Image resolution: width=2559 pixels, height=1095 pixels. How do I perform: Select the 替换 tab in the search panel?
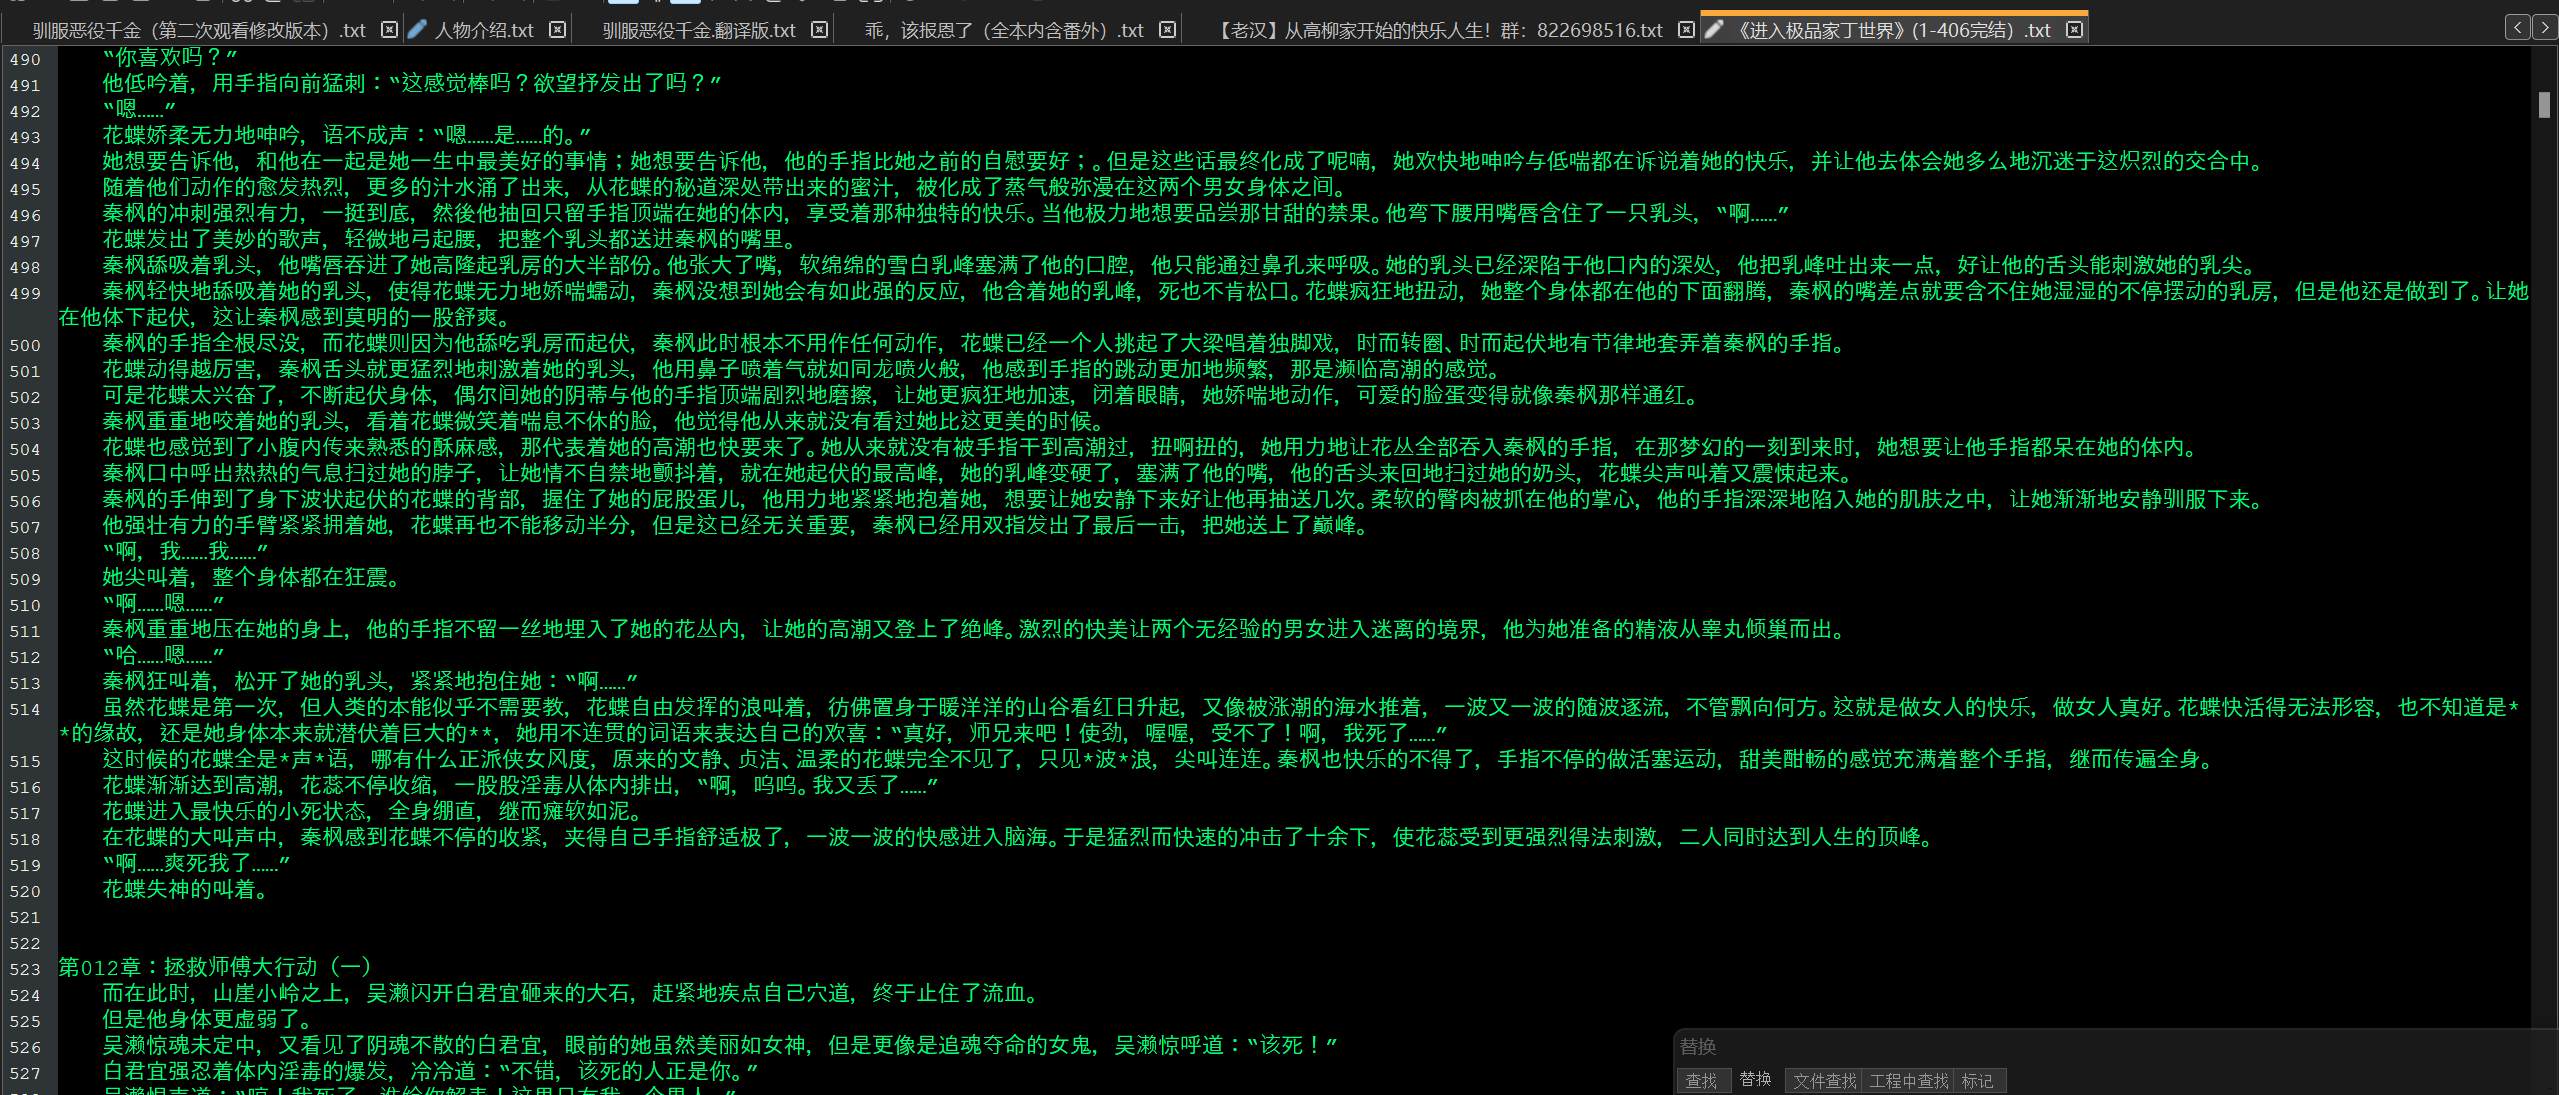[1756, 1080]
